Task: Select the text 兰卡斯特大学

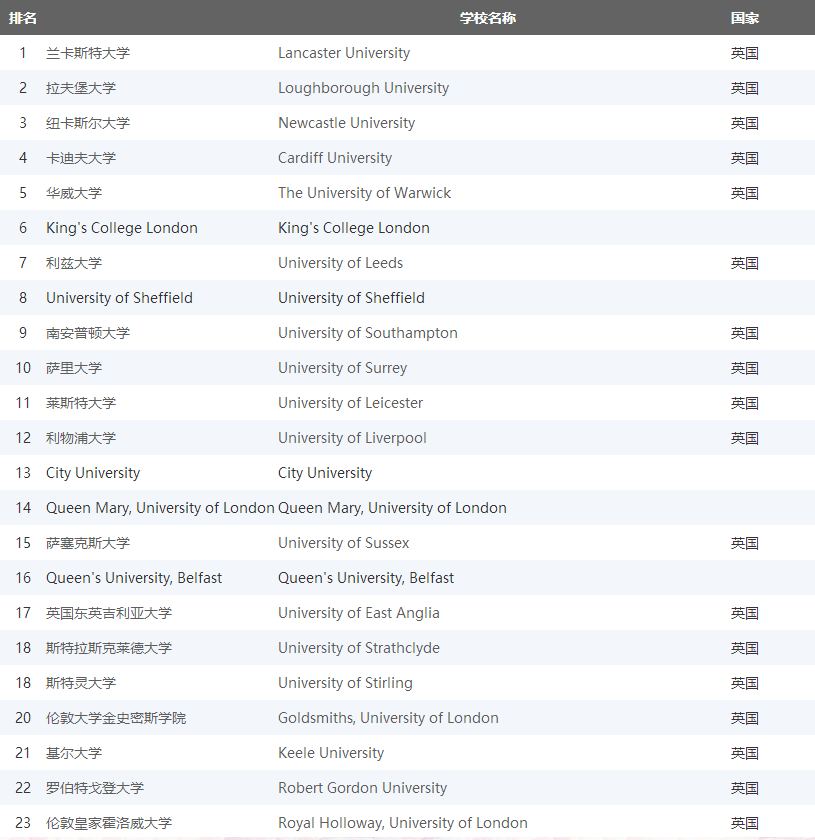Action: click(x=88, y=53)
